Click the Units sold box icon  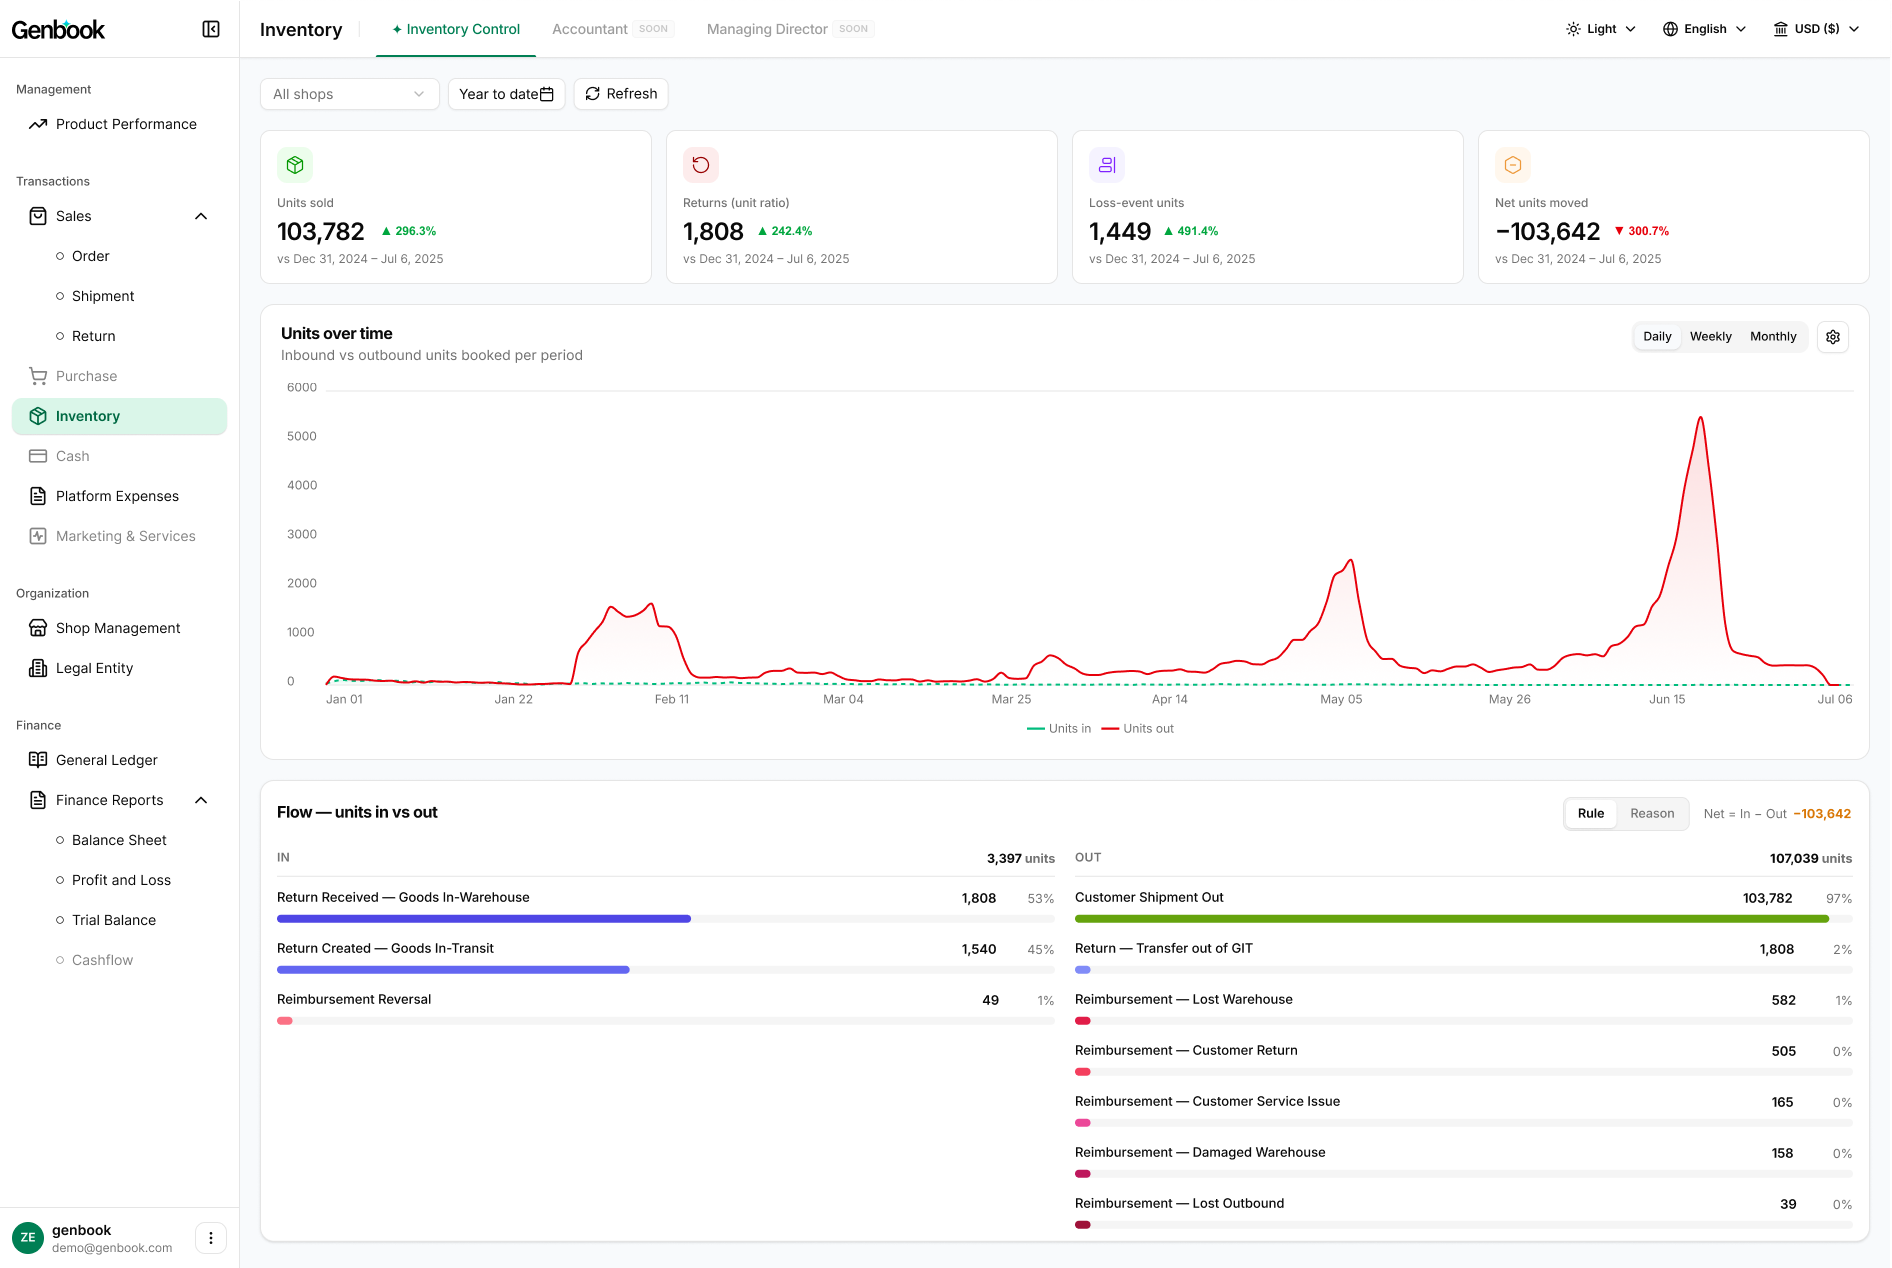point(295,165)
